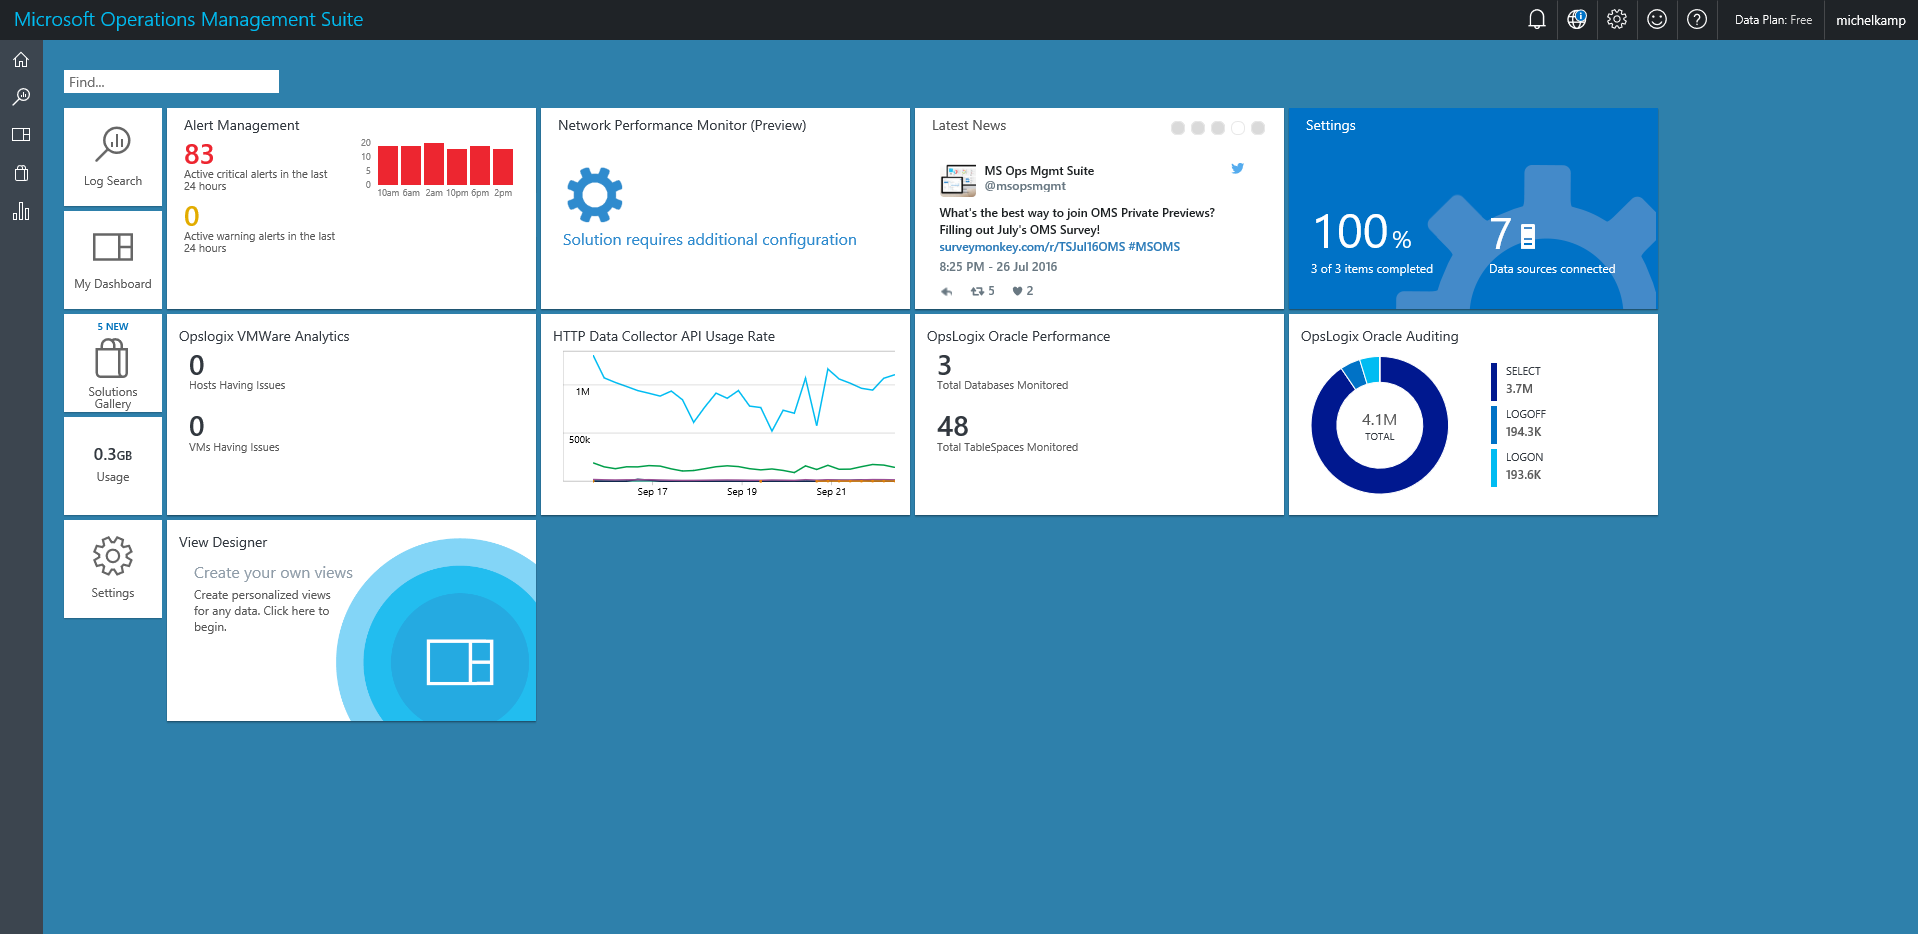Click the Network Performance Monitor gear icon
Image resolution: width=1918 pixels, height=934 pixels.
(x=595, y=194)
